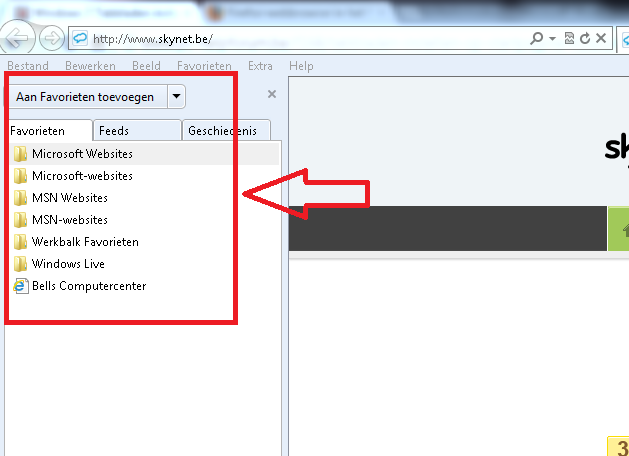Open the Windows Live folder
This screenshot has height=456, width=629.
pos(144,264)
